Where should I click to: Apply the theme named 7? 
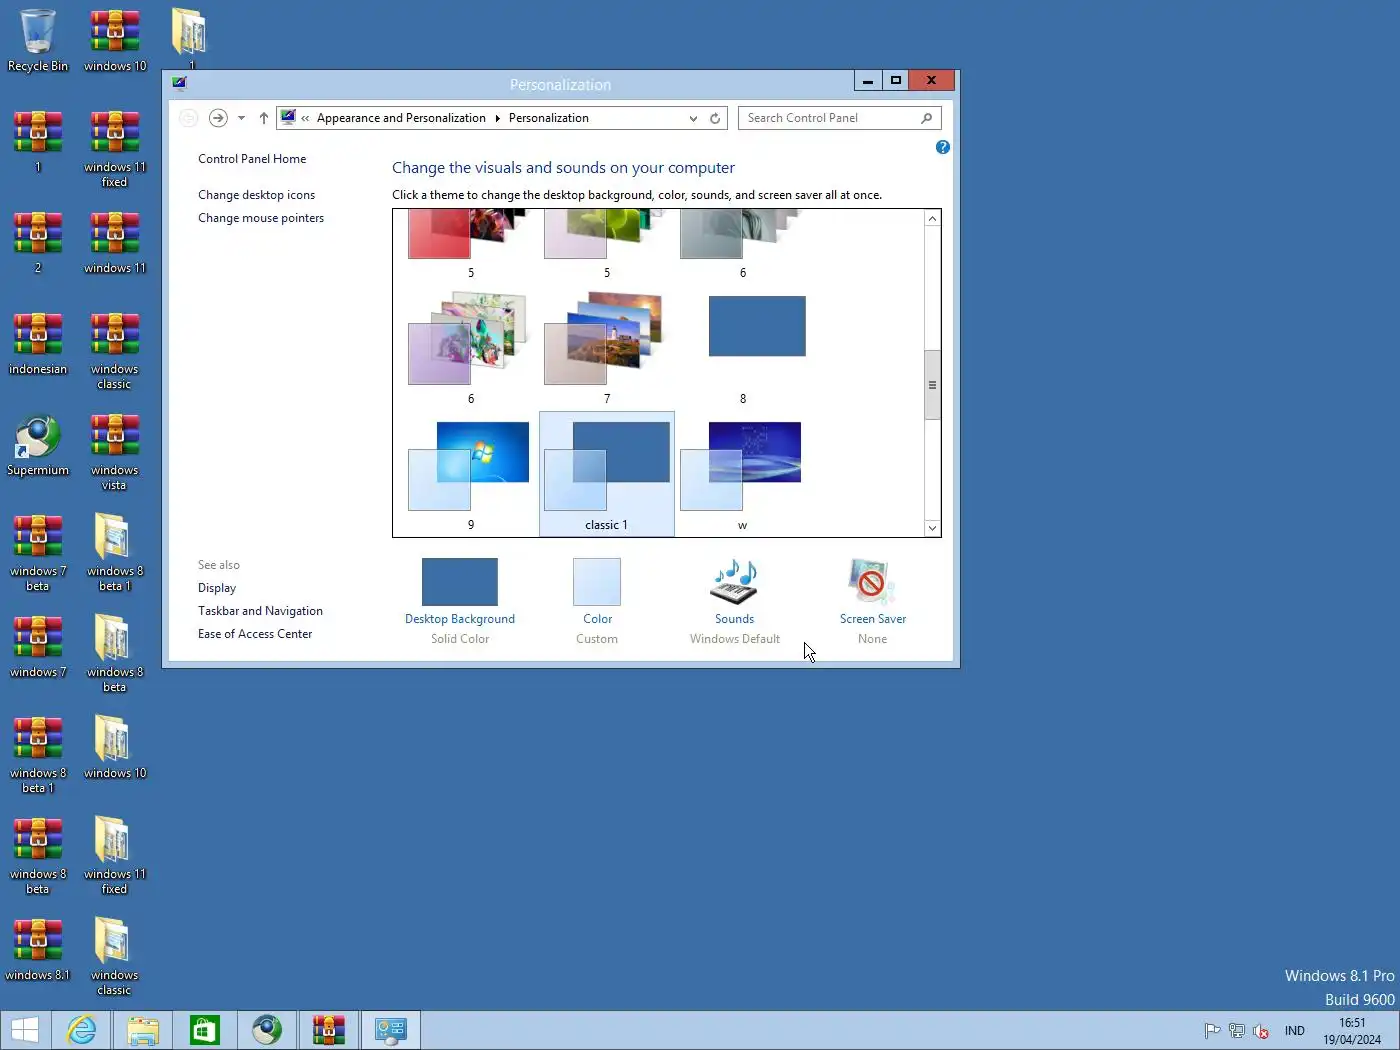(x=606, y=347)
